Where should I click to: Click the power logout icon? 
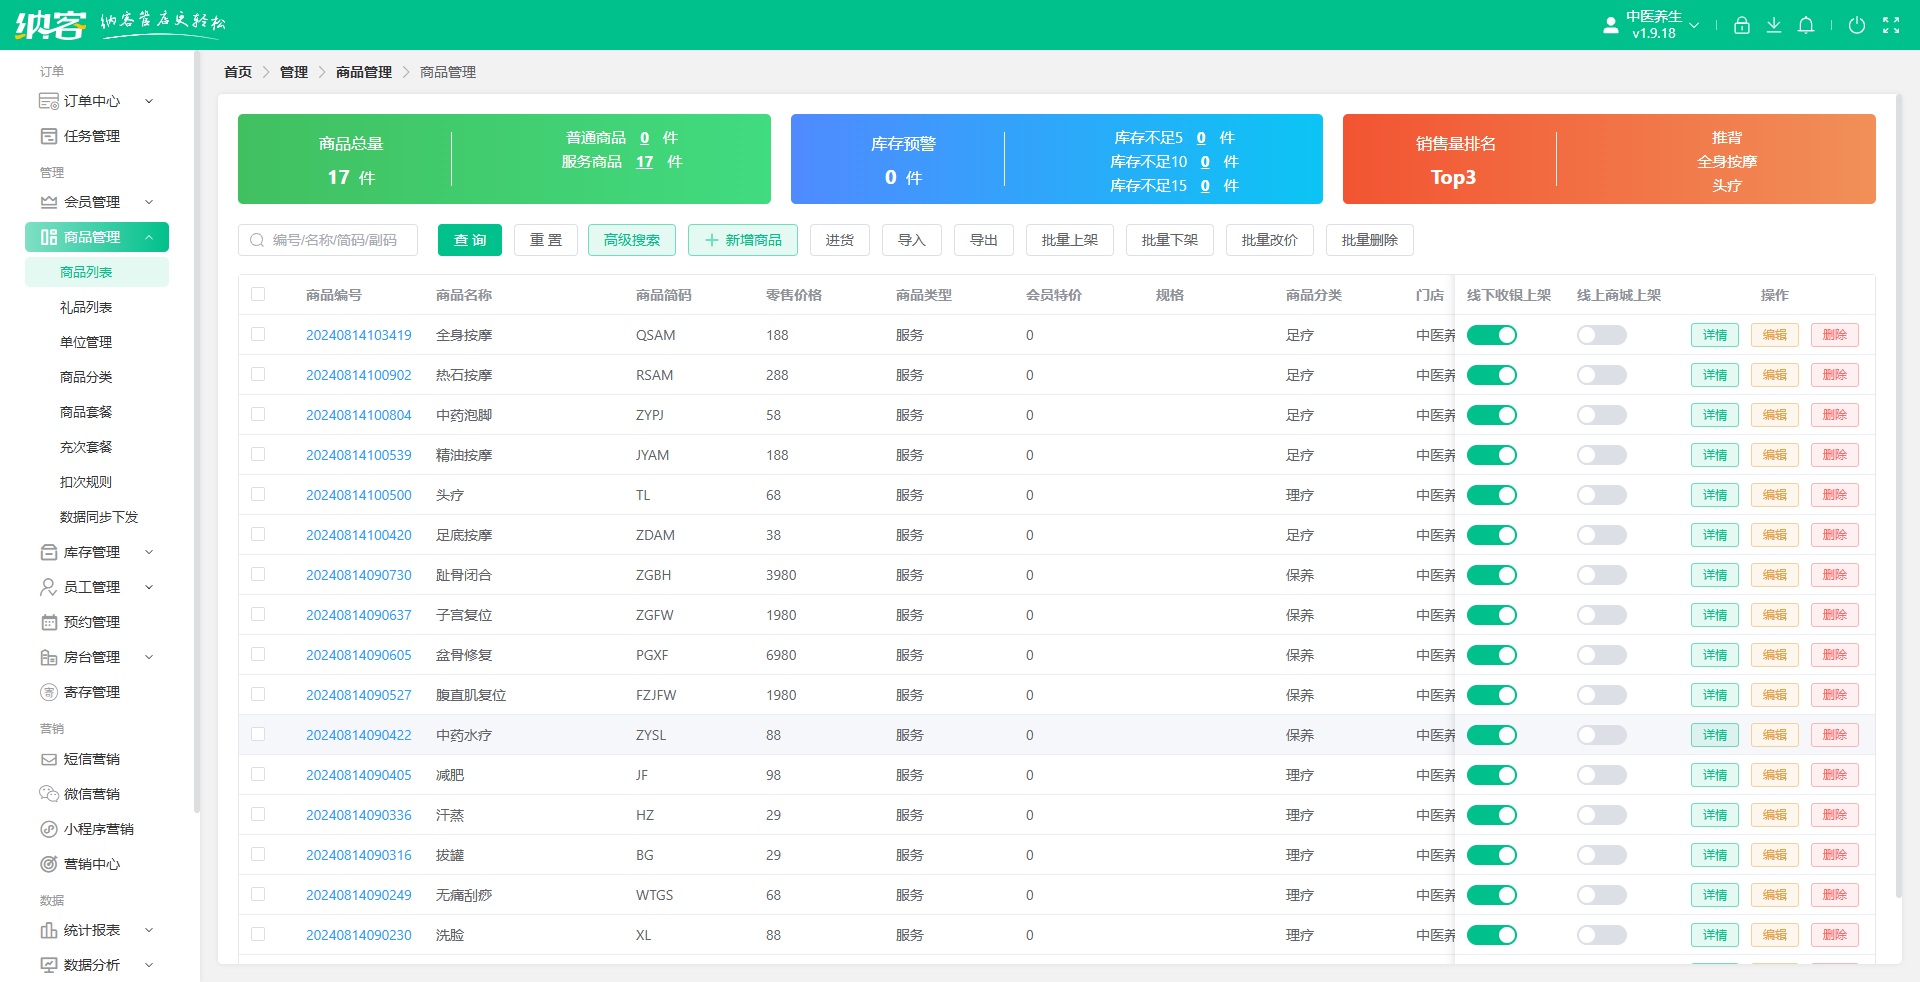(x=1856, y=25)
